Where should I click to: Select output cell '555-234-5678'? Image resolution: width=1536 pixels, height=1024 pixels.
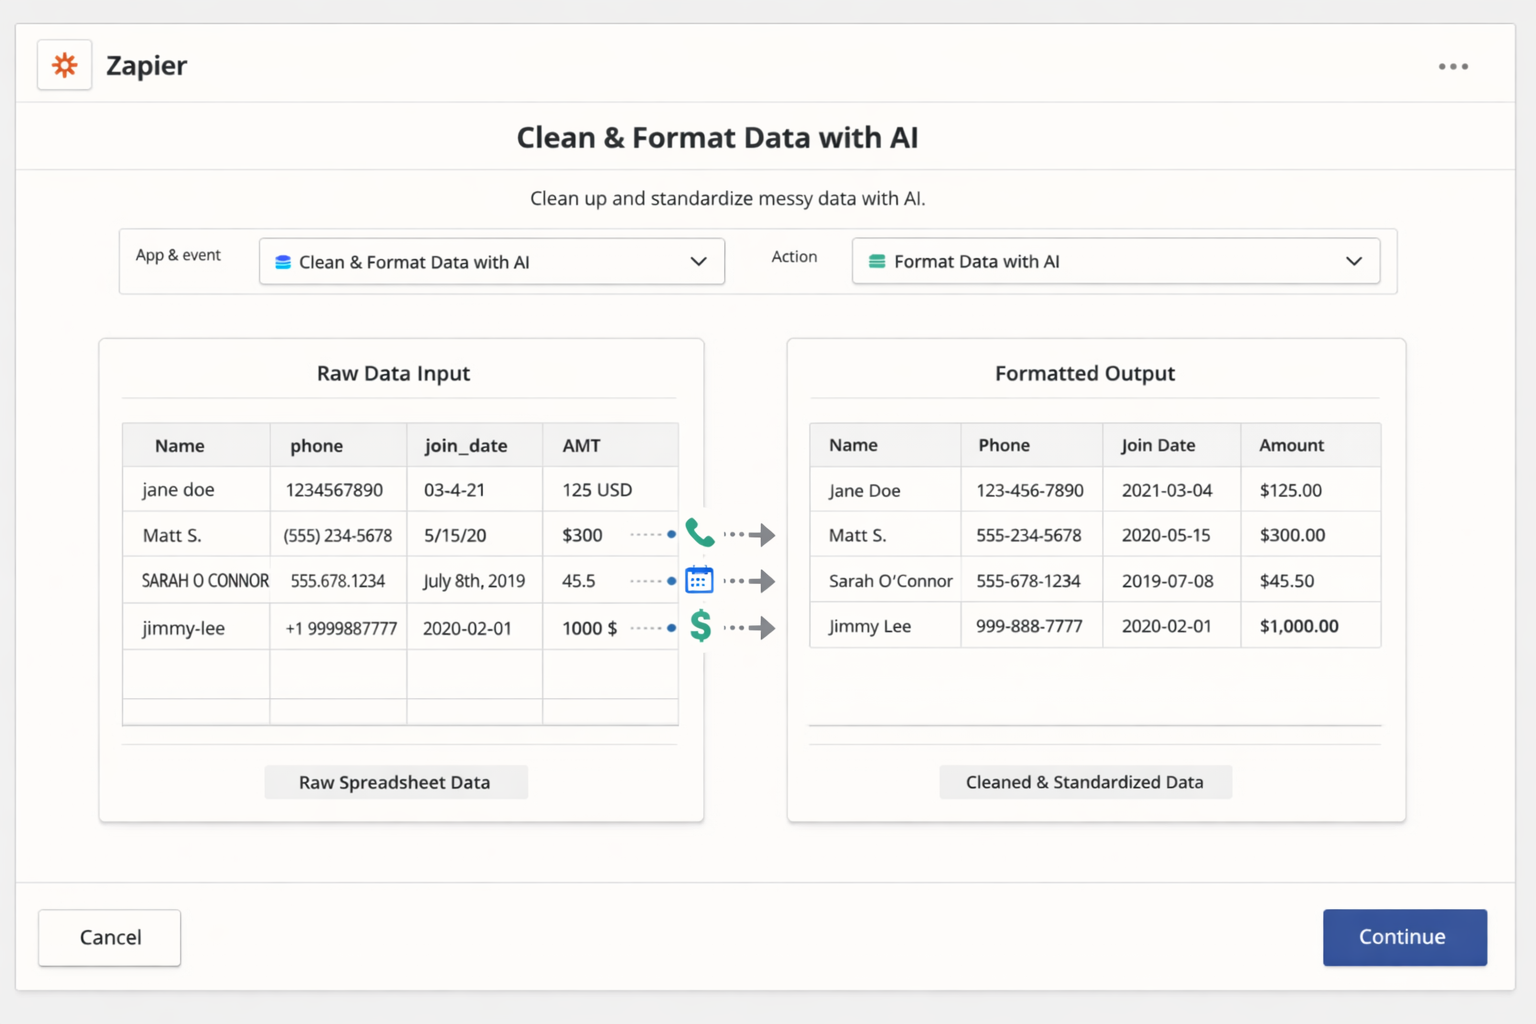(1031, 535)
